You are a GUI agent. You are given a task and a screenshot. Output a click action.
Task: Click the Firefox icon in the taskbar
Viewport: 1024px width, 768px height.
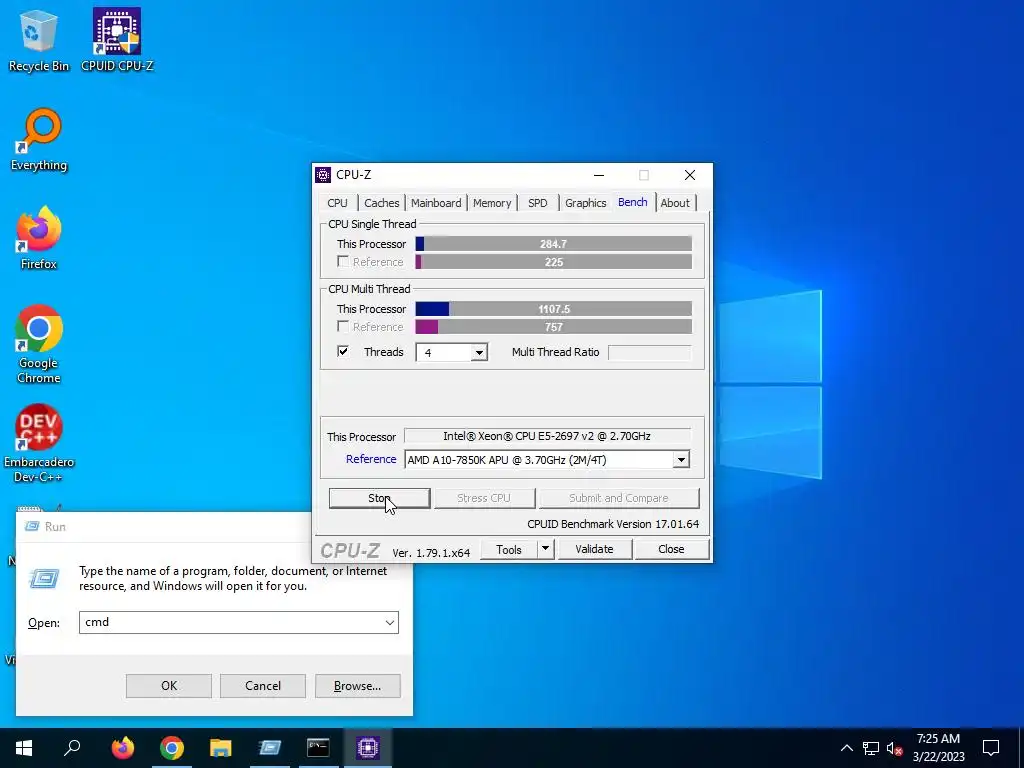click(122, 748)
